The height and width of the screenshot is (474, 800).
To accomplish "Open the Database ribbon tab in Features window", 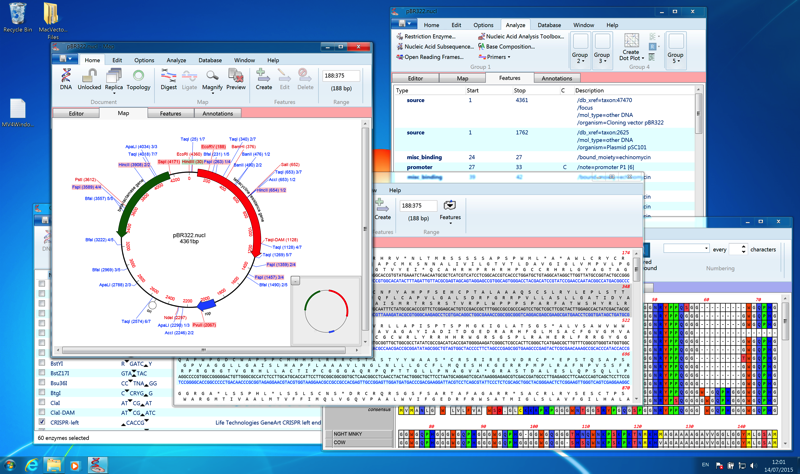I will (x=549, y=25).
